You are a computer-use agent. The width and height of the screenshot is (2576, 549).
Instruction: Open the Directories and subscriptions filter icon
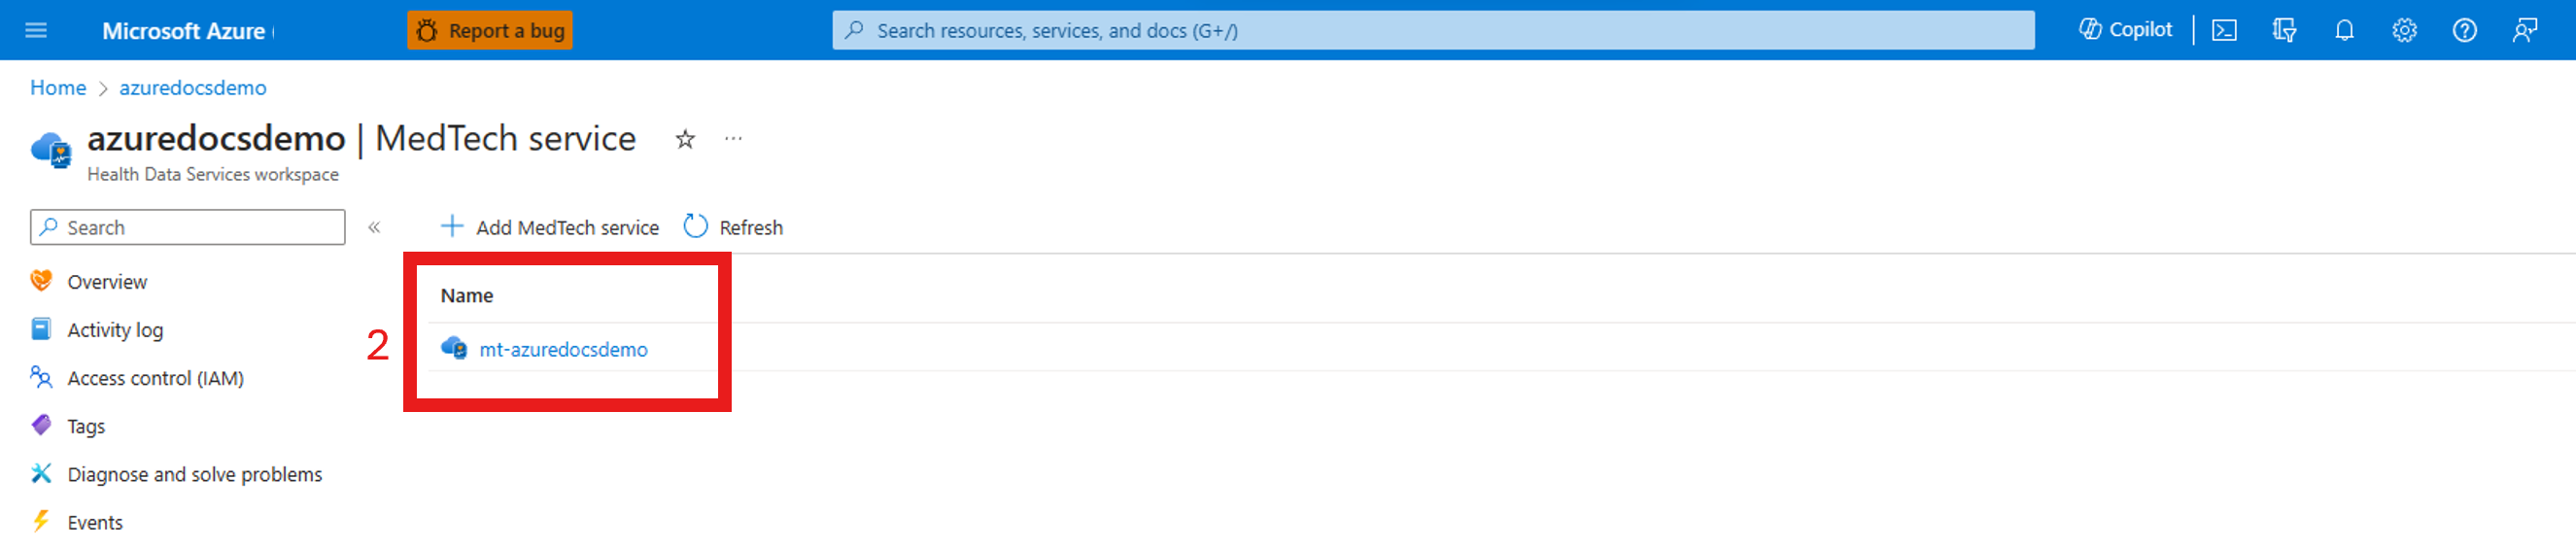pos(2284,30)
